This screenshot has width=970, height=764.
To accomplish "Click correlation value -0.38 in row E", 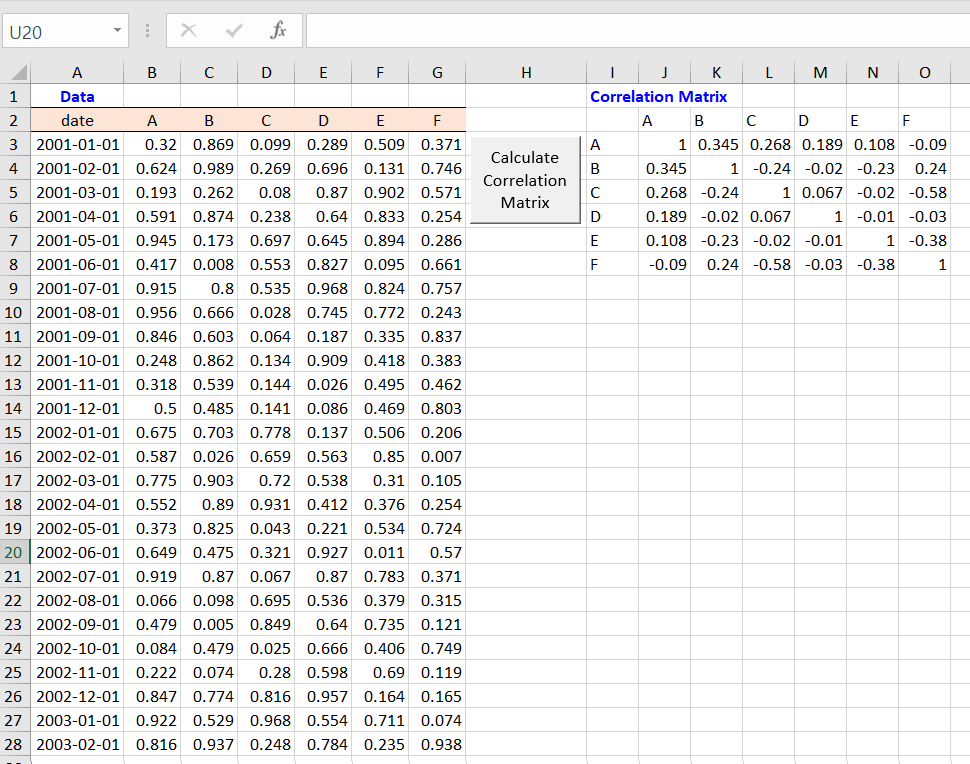I will click(925, 241).
